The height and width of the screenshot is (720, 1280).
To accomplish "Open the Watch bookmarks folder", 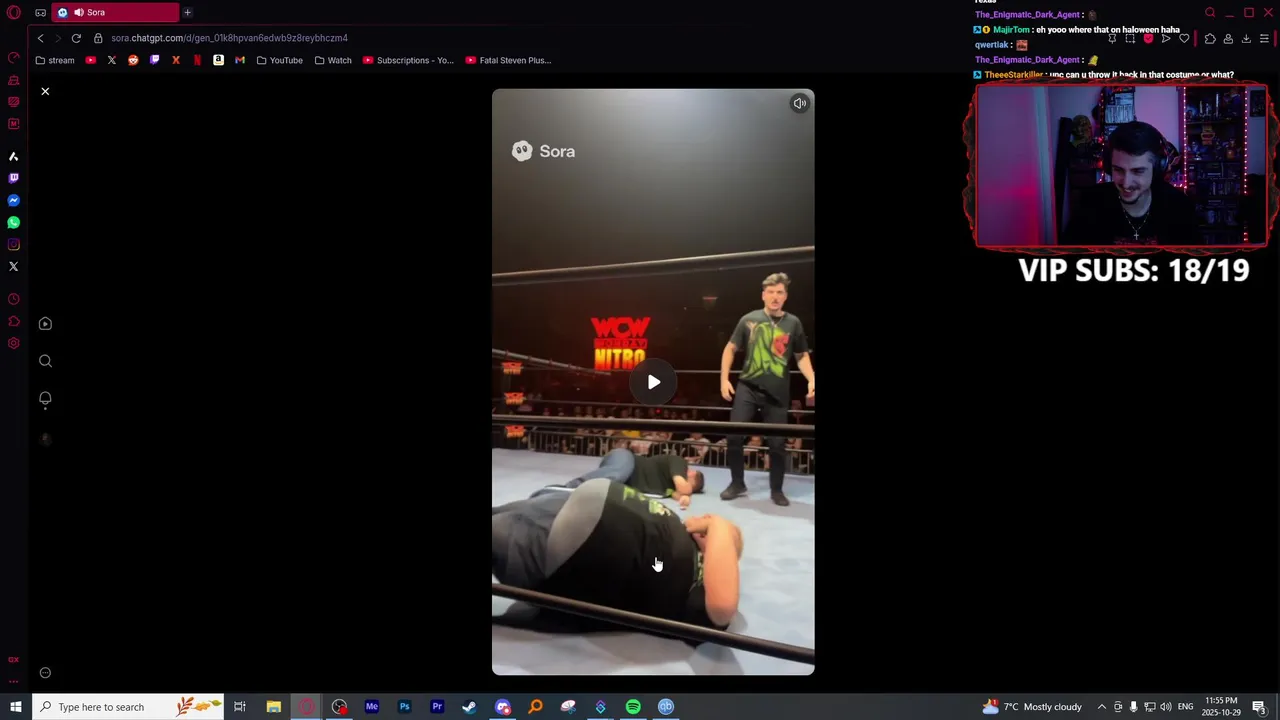I will coord(333,60).
